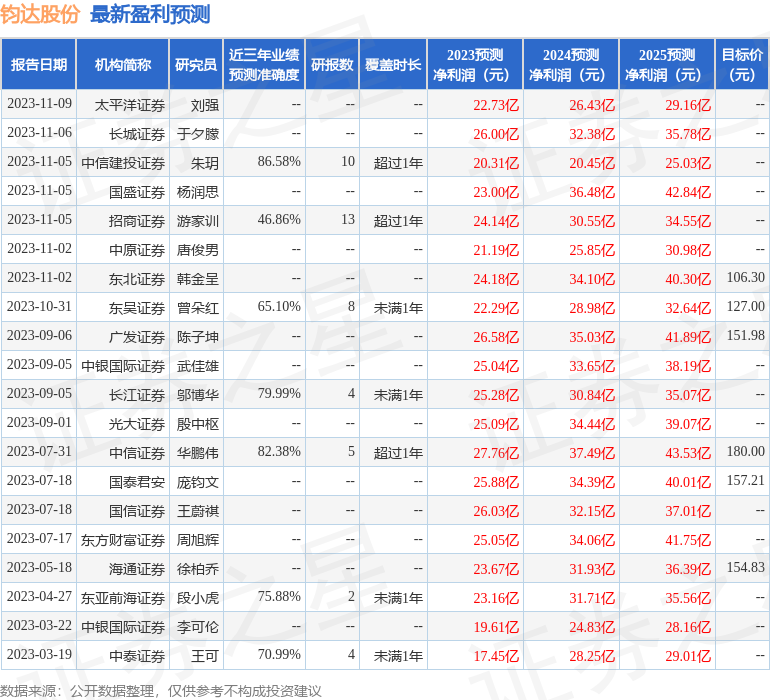The image size is (770, 700).
Task: Select the 研报数 column header
Action: (x=332, y=64)
